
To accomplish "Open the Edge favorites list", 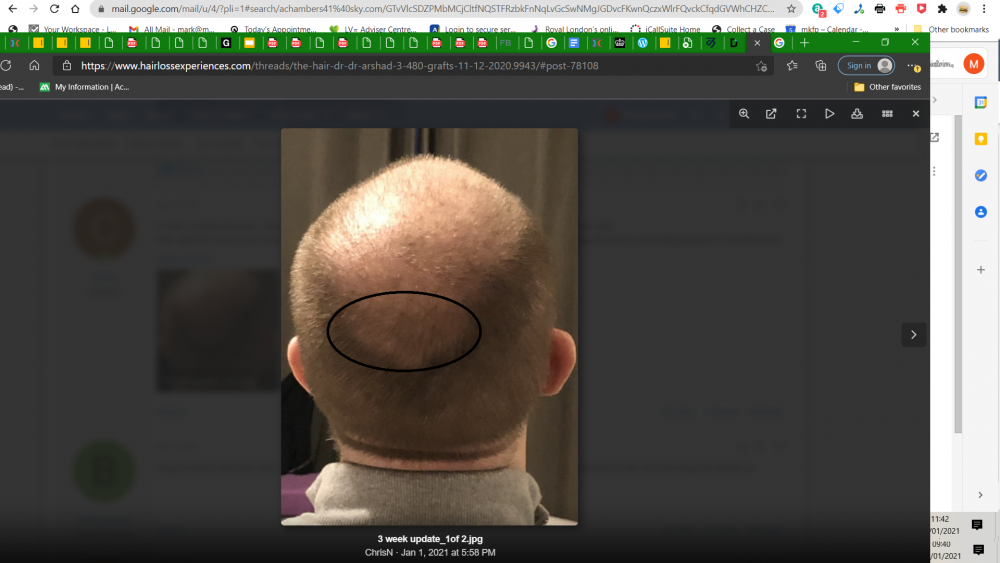I will [x=792, y=66].
